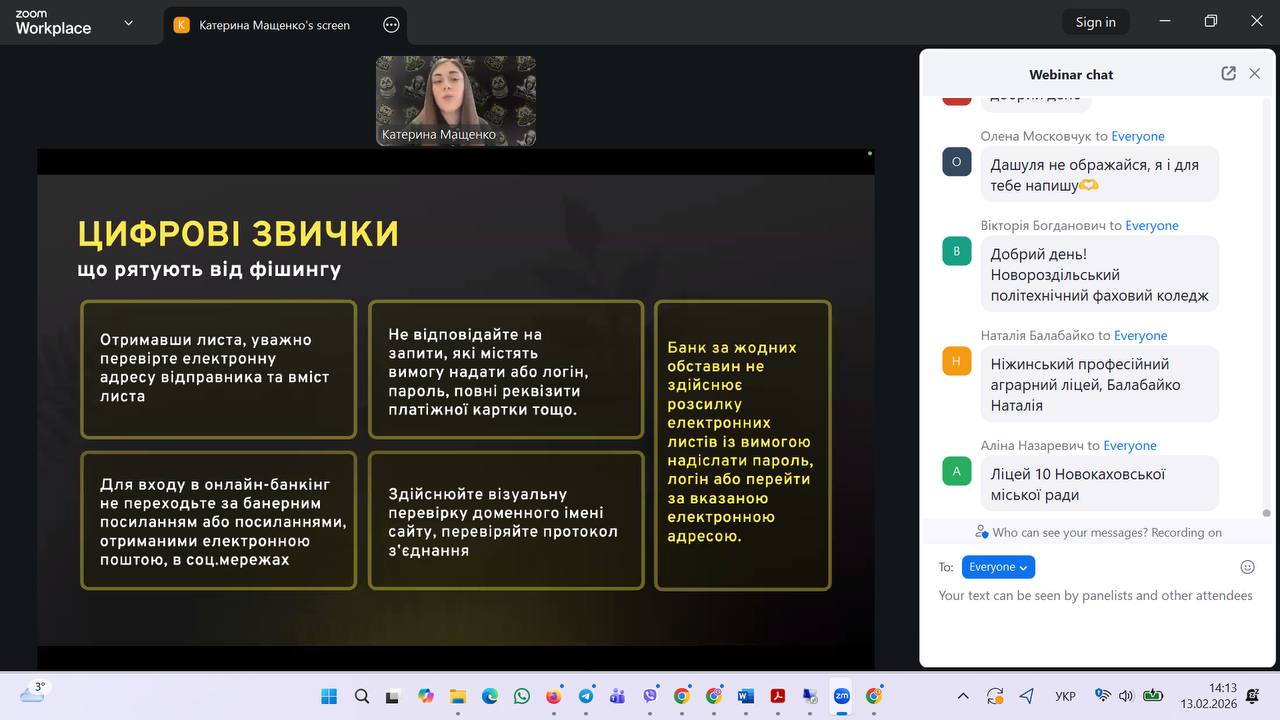Pop out the Webinar chat window
The image size is (1280, 720).
click(1228, 73)
